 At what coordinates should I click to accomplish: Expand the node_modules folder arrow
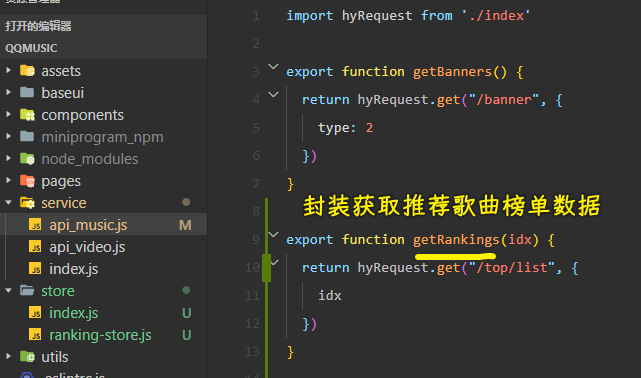click(8, 159)
